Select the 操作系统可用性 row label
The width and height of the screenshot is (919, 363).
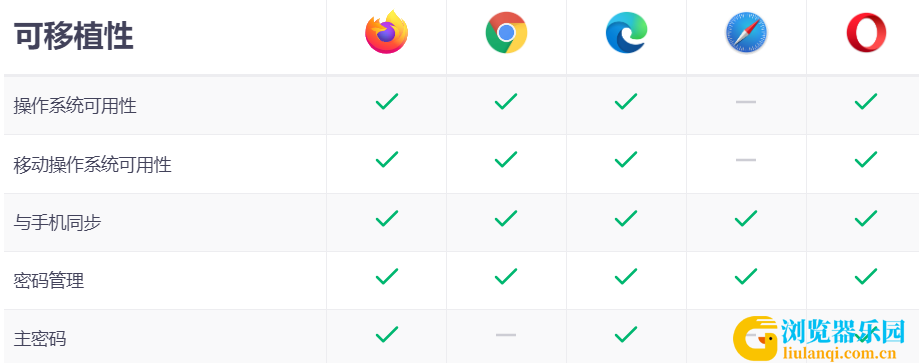click(75, 106)
